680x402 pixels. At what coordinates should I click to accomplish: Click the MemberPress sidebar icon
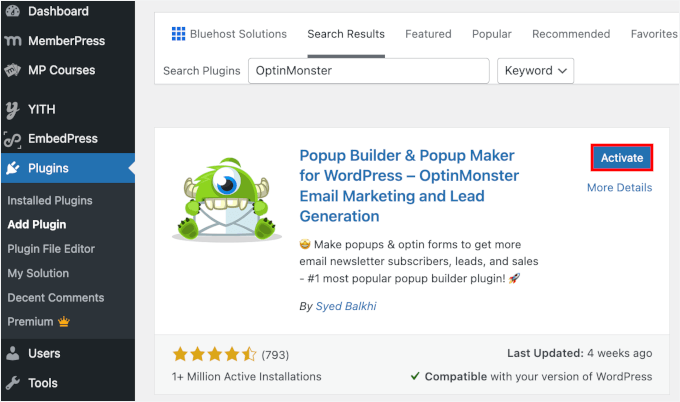tap(13, 42)
